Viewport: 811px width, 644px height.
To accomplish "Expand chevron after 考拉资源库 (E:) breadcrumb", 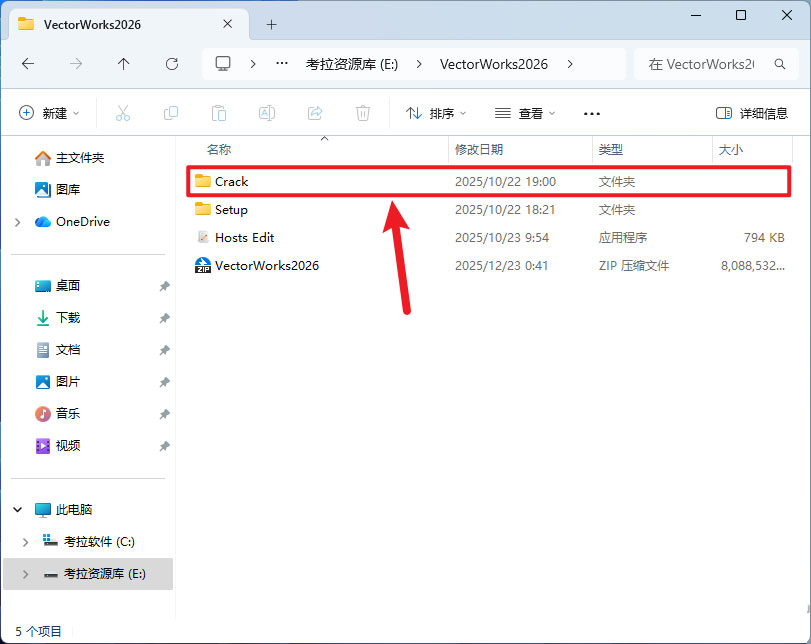I will pos(419,64).
